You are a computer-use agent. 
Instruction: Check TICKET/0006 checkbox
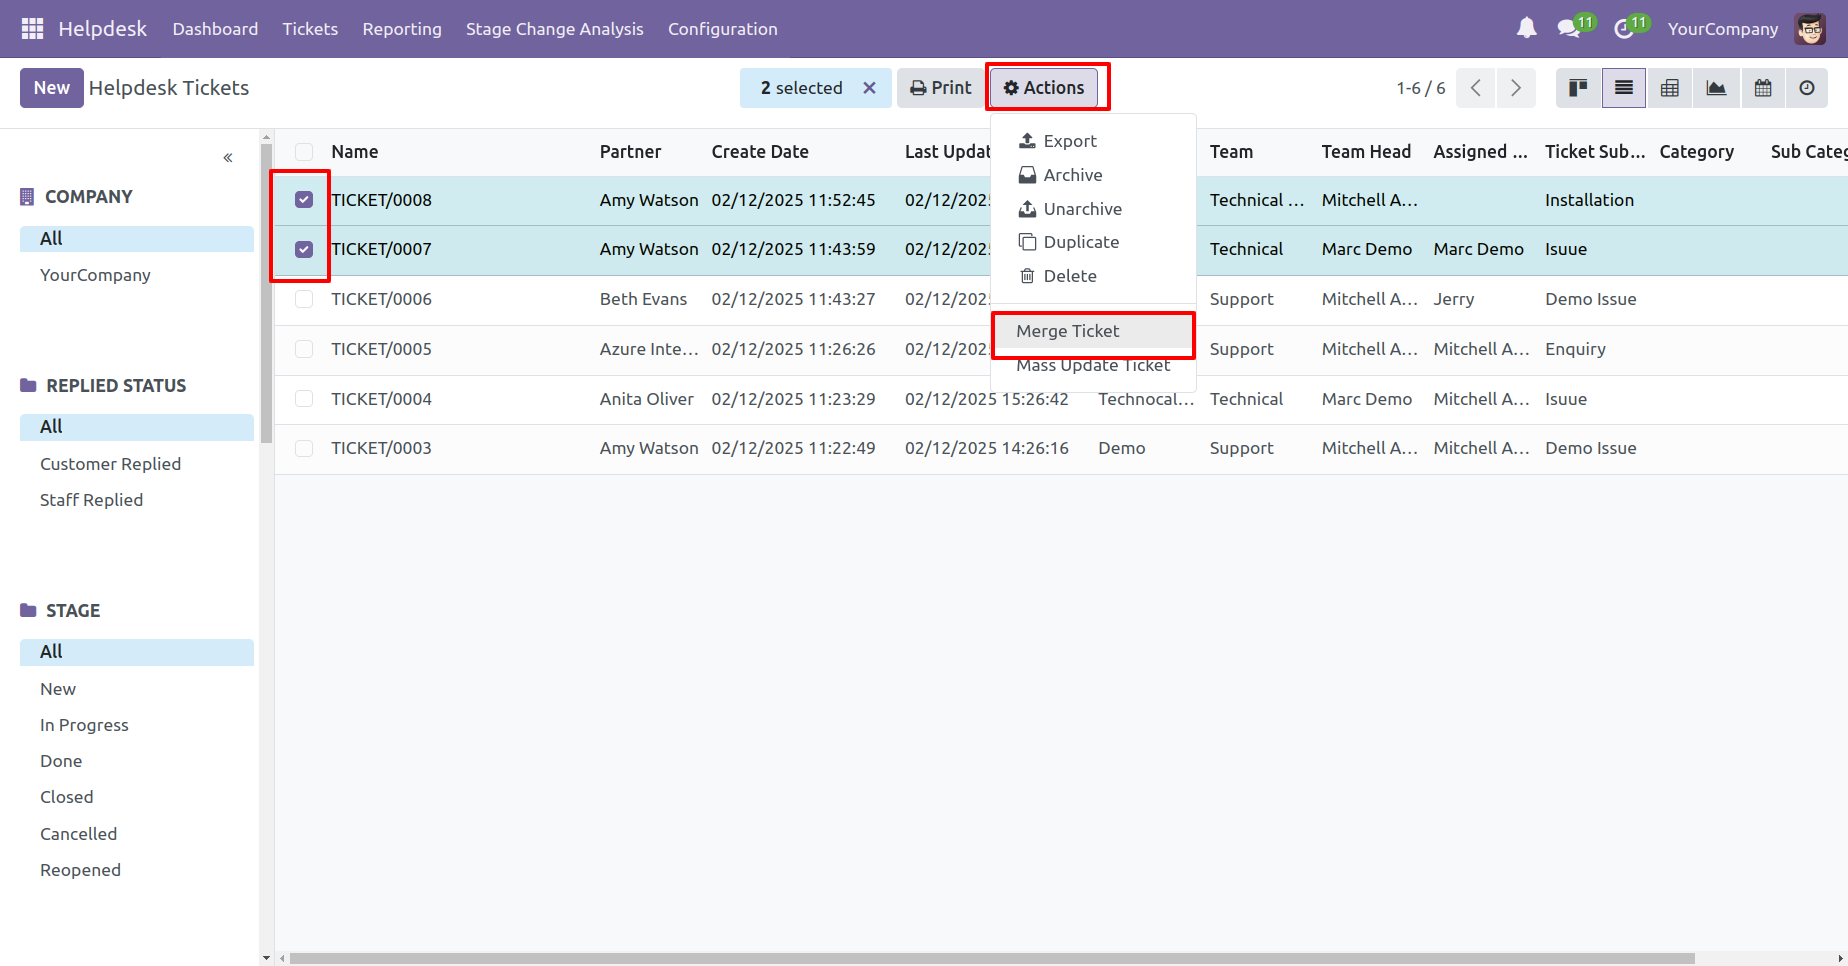(x=304, y=299)
